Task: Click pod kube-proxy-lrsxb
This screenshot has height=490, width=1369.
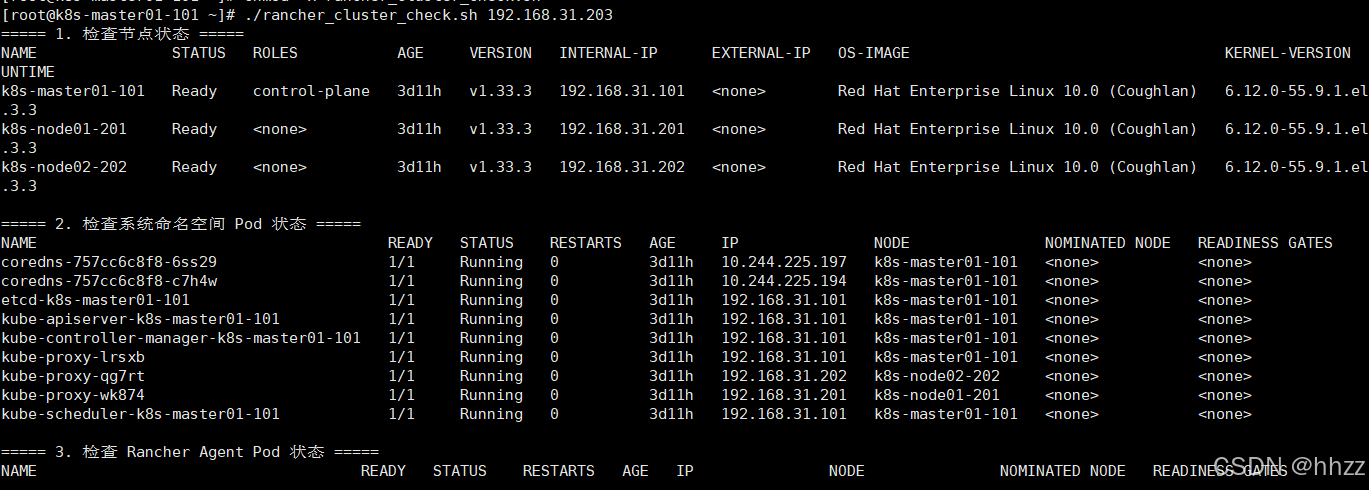Action: point(73,357)
